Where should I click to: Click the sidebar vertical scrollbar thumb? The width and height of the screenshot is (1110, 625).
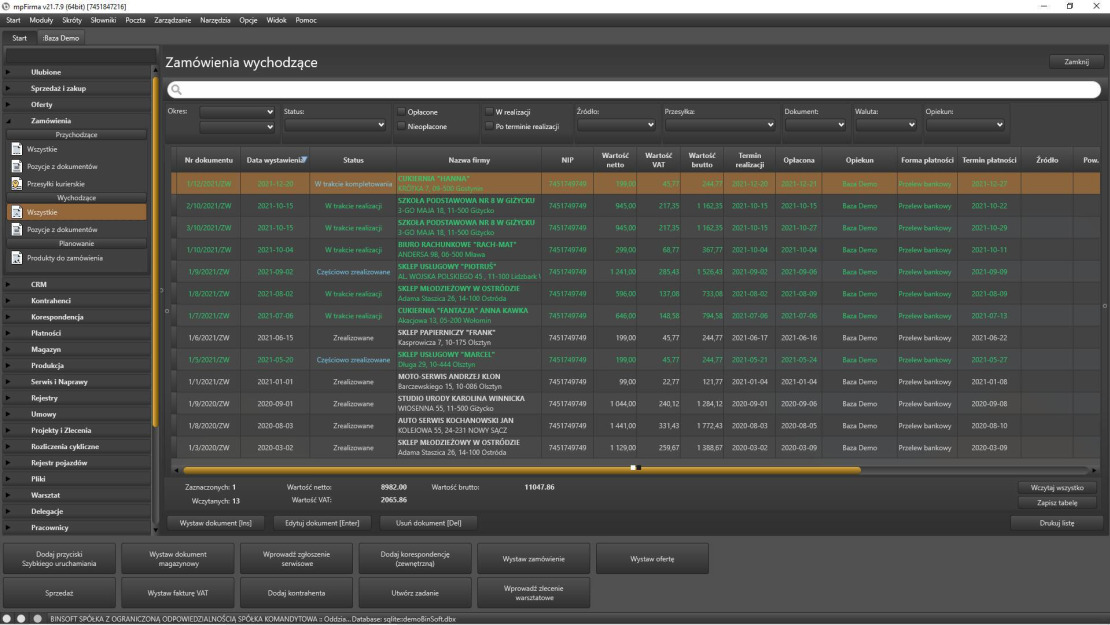point(155,251)
